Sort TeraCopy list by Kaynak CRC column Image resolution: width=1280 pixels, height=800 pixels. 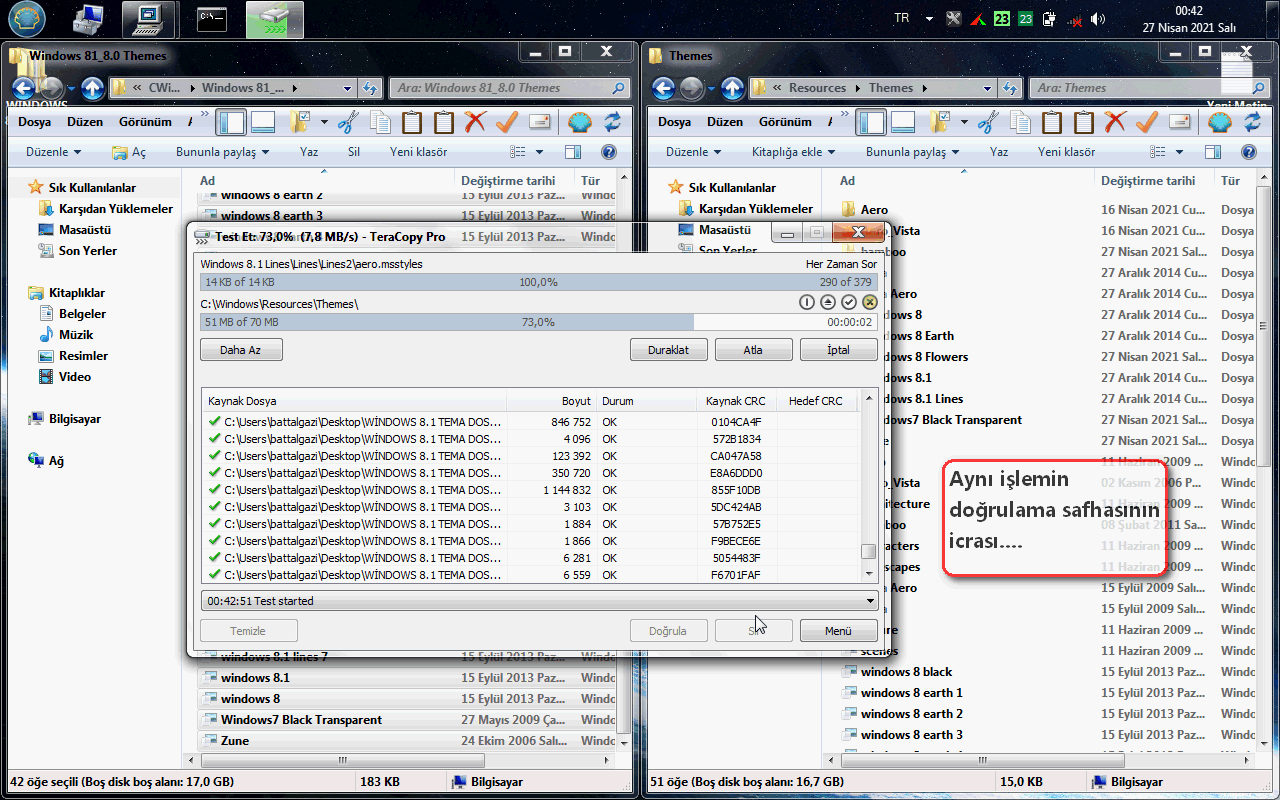coord(736,401)
